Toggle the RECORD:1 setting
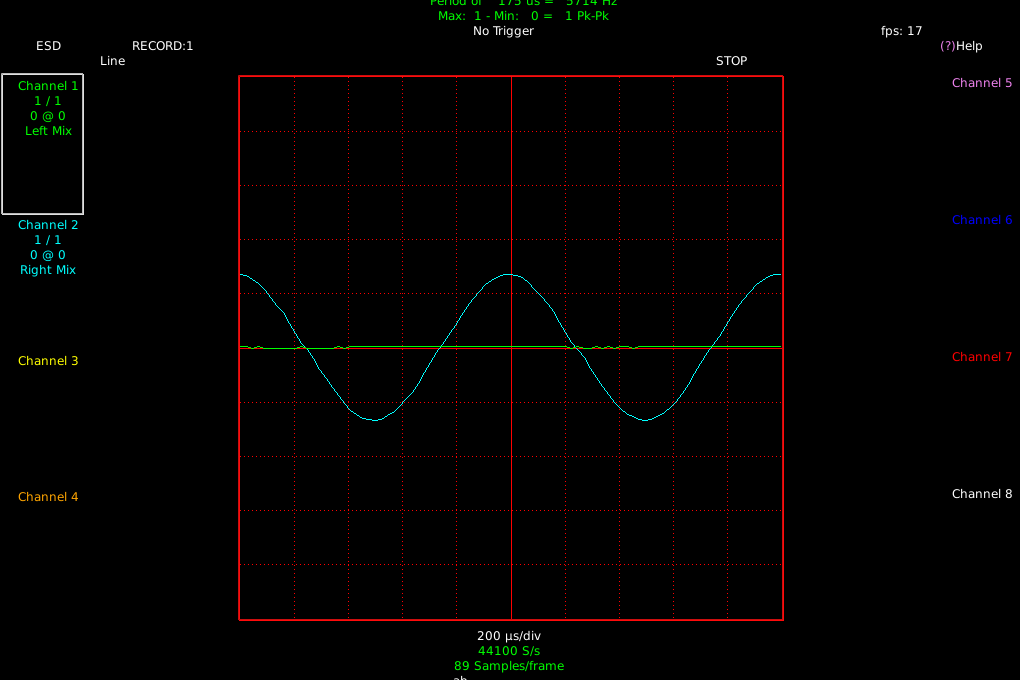The width and height of the screenshot is (1020, 680). [x=163, y=46]
